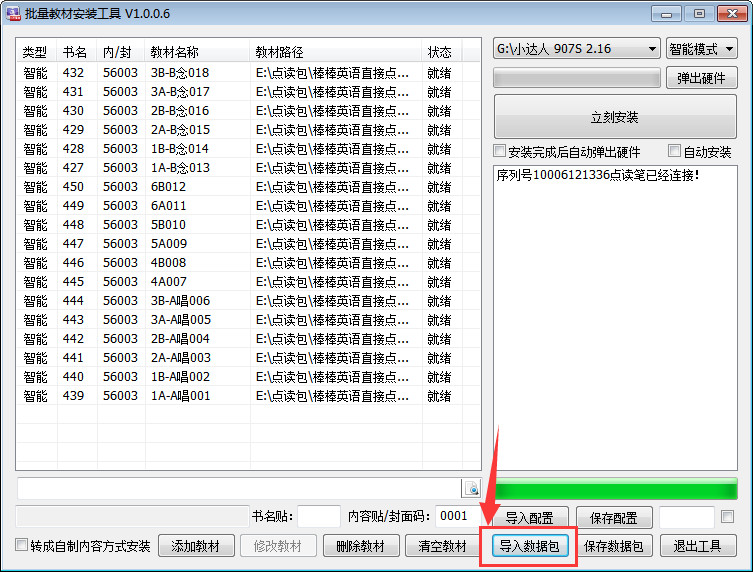The width and height of the screenshot is (753, 572).
Task: Open the G:\小达人 907S drive dropdown
Action: click(x=576, y=49)
